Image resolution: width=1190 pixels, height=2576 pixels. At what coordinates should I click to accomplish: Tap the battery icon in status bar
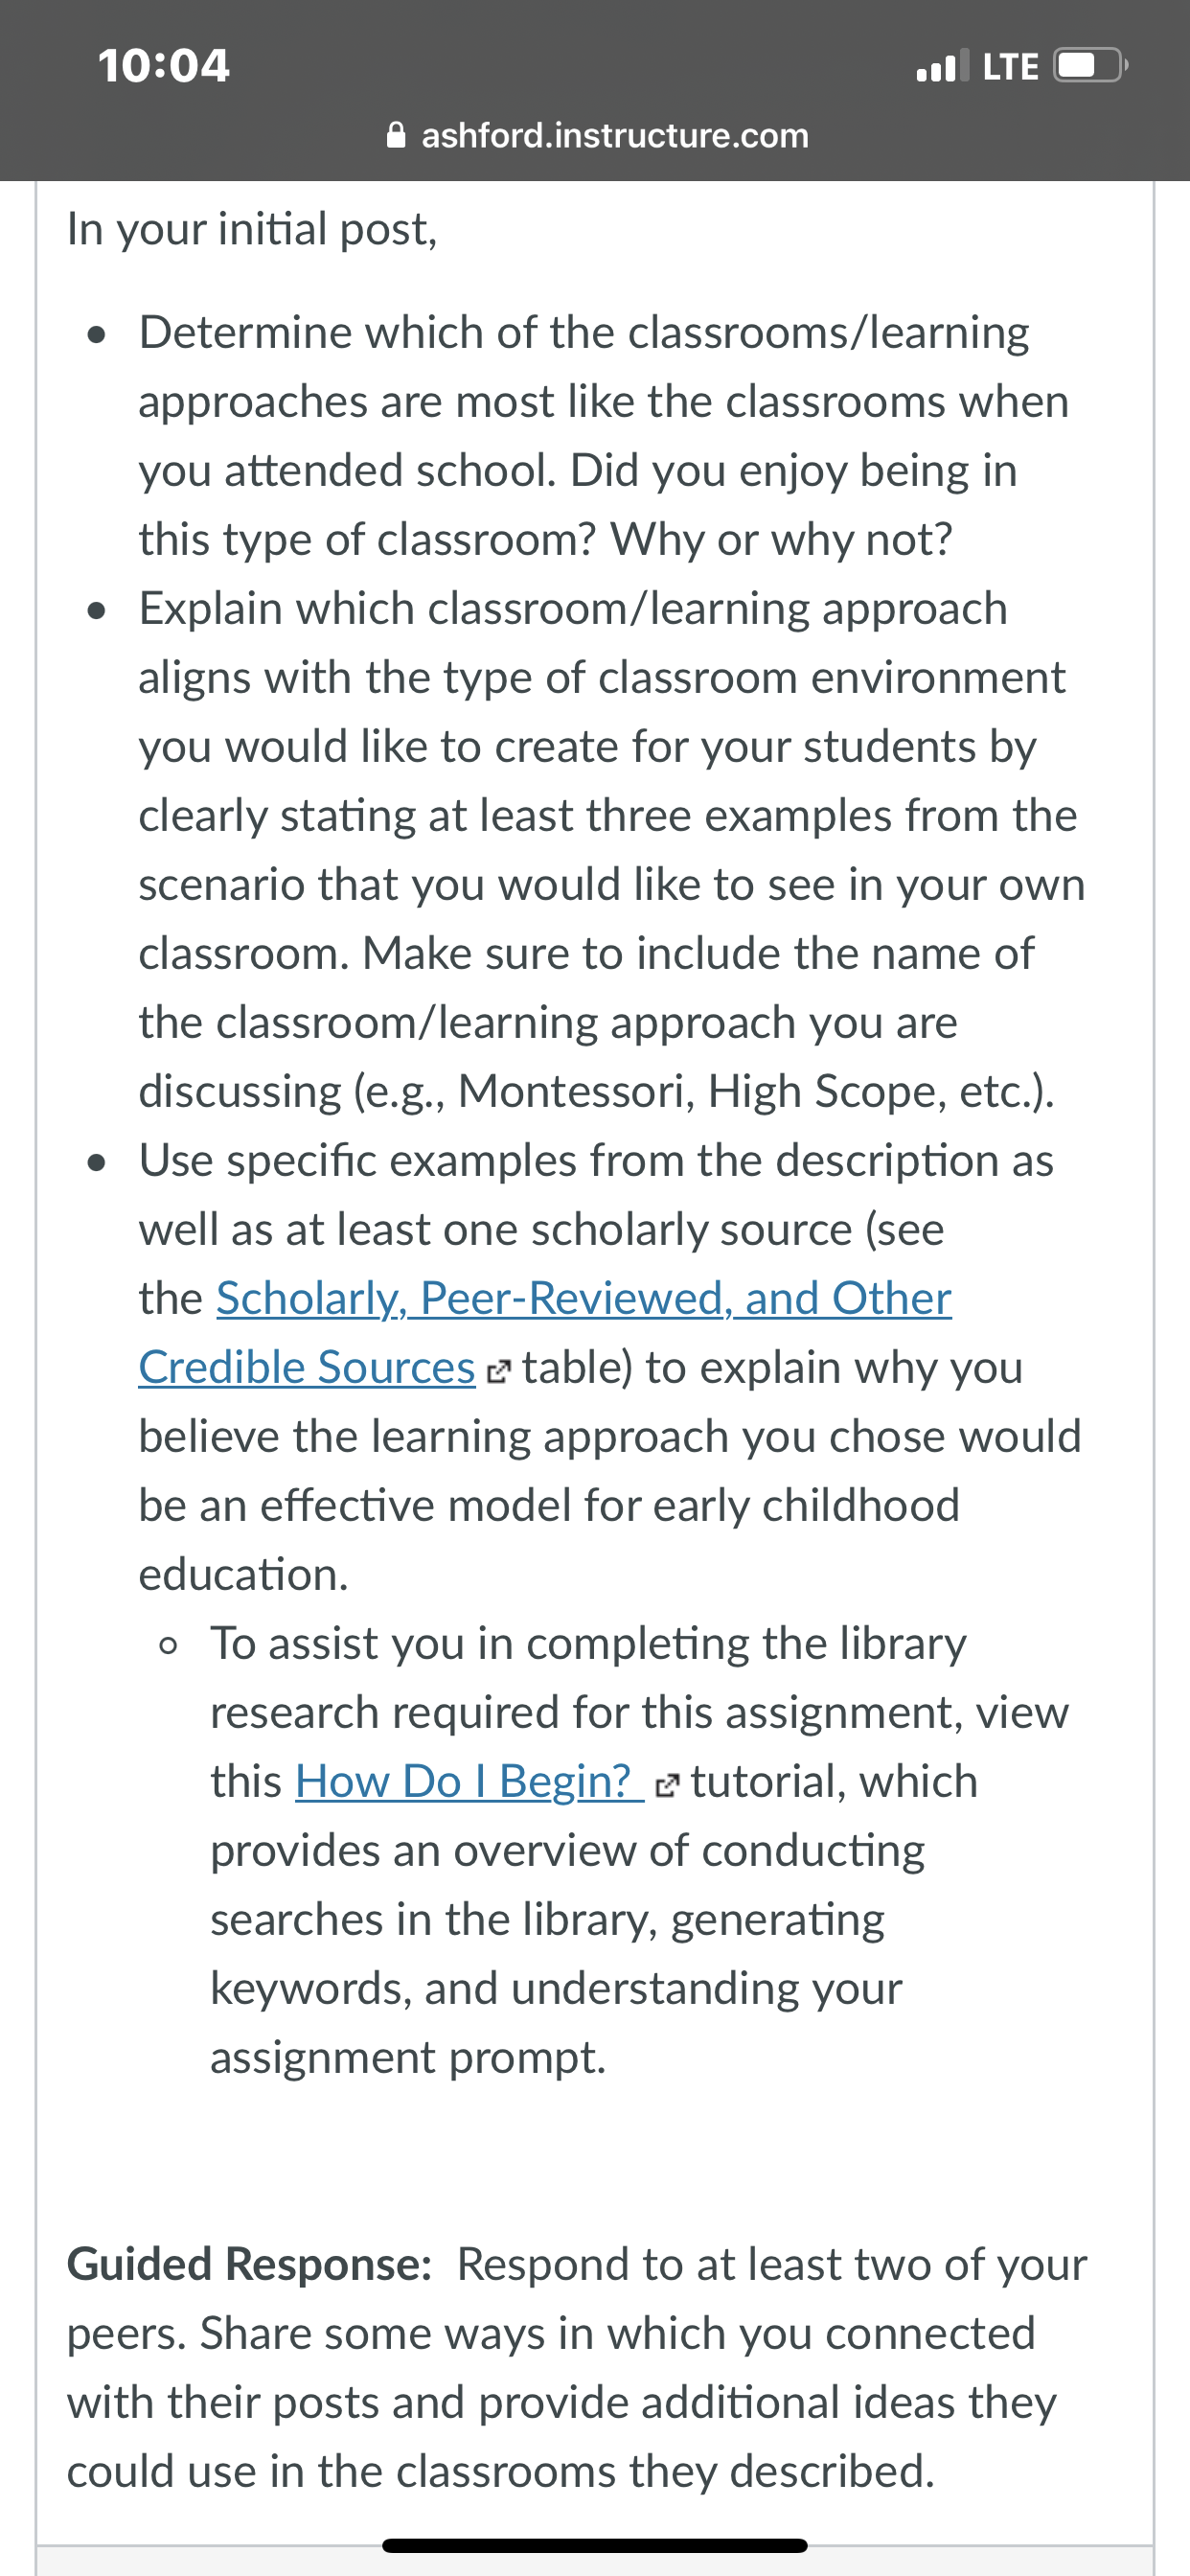pyautogui.click(x=1091, y=66)
